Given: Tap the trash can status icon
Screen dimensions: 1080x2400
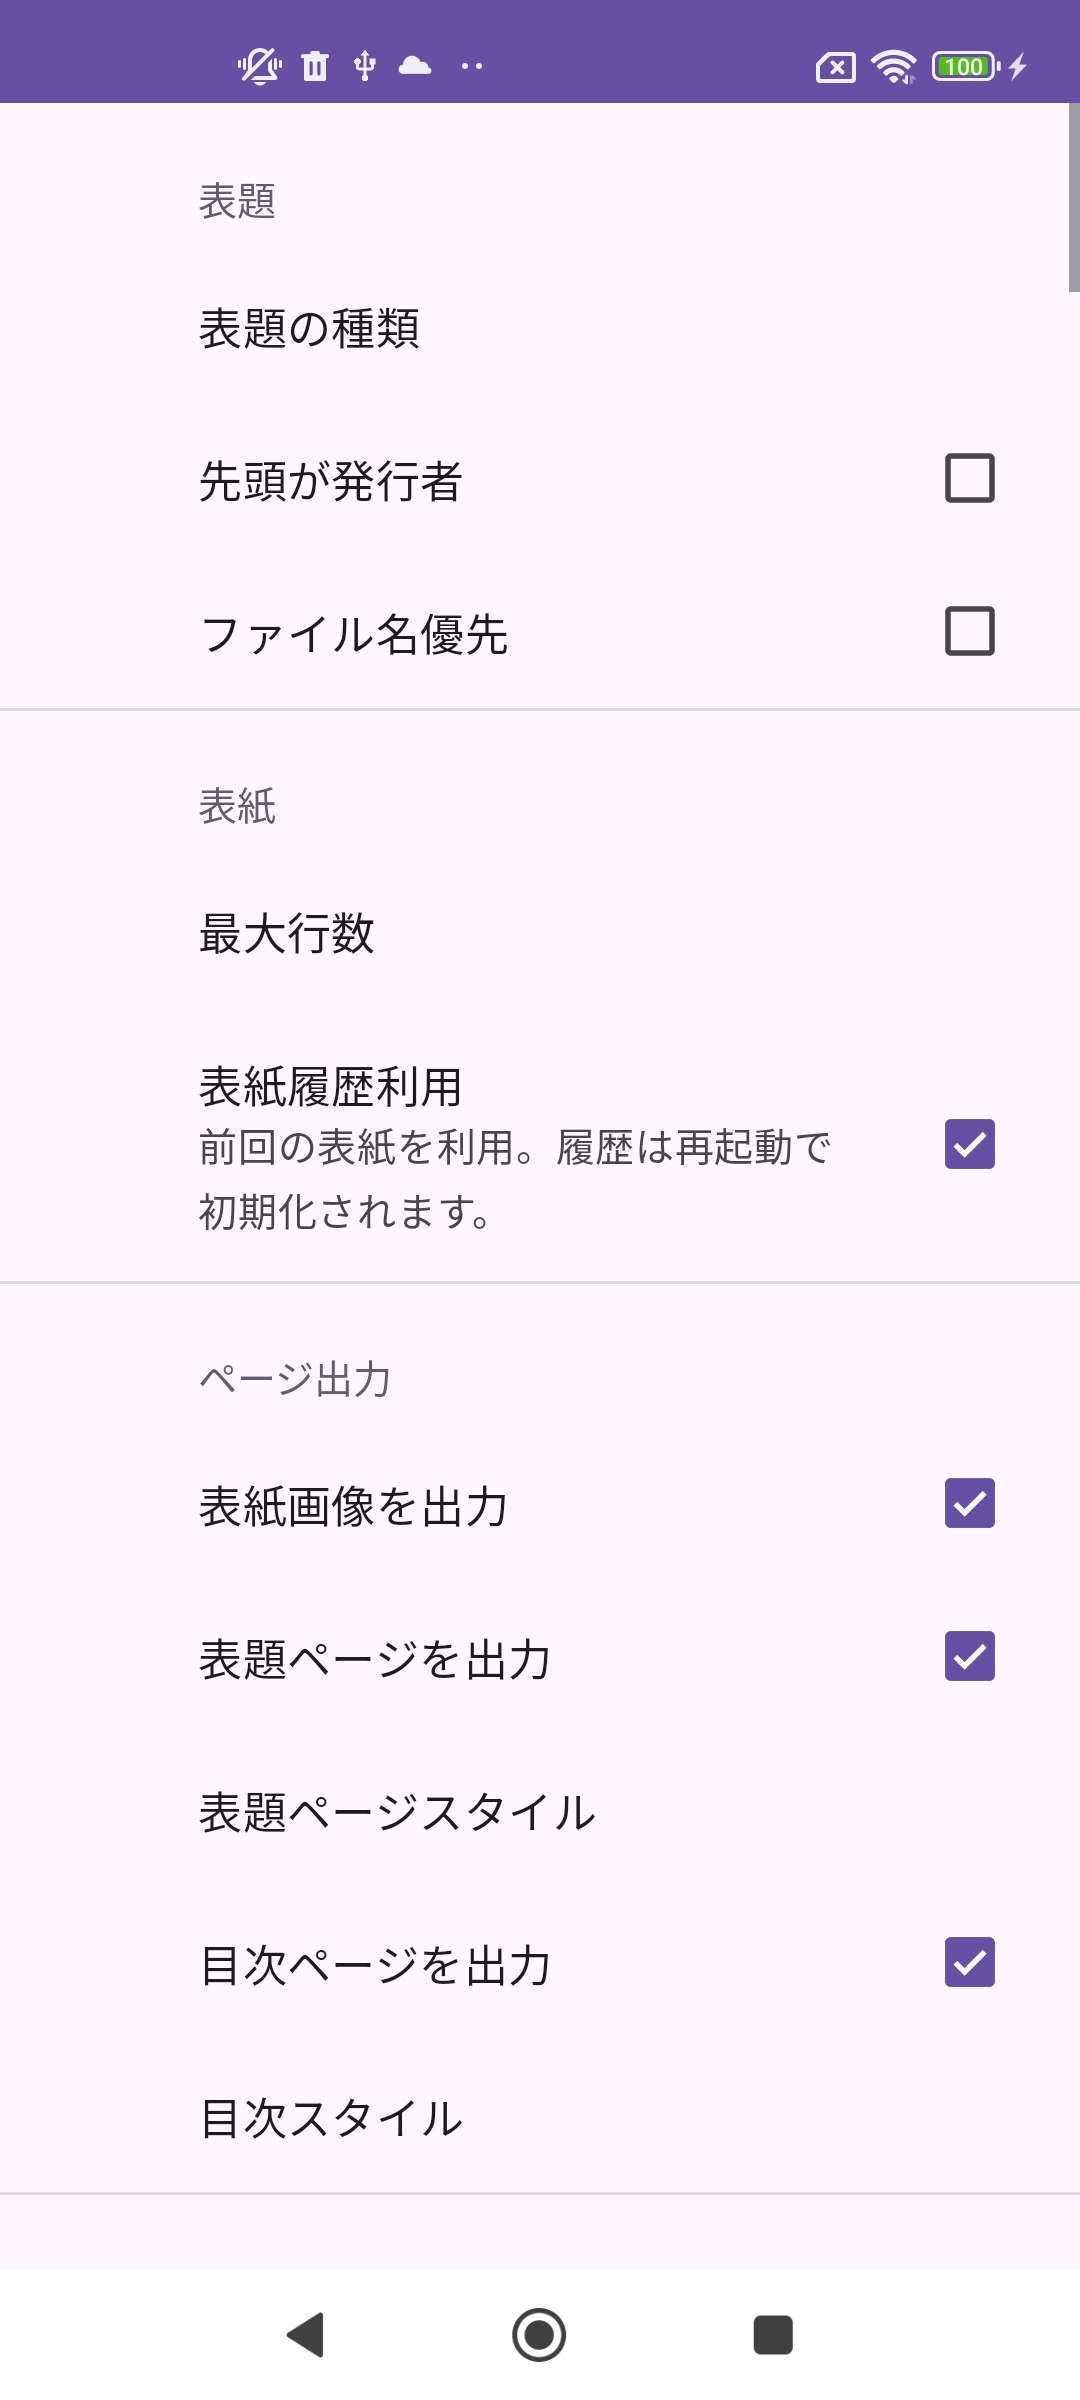Looking at the screenshot, I should click(315, 66).
